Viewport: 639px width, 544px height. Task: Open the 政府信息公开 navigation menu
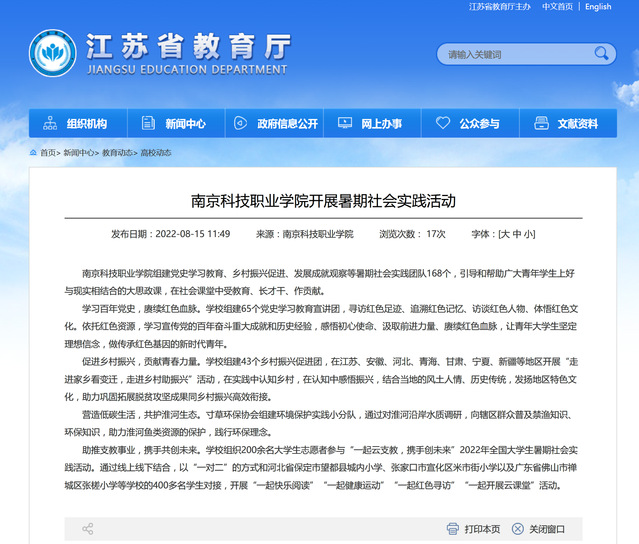(x=276, y=124)
